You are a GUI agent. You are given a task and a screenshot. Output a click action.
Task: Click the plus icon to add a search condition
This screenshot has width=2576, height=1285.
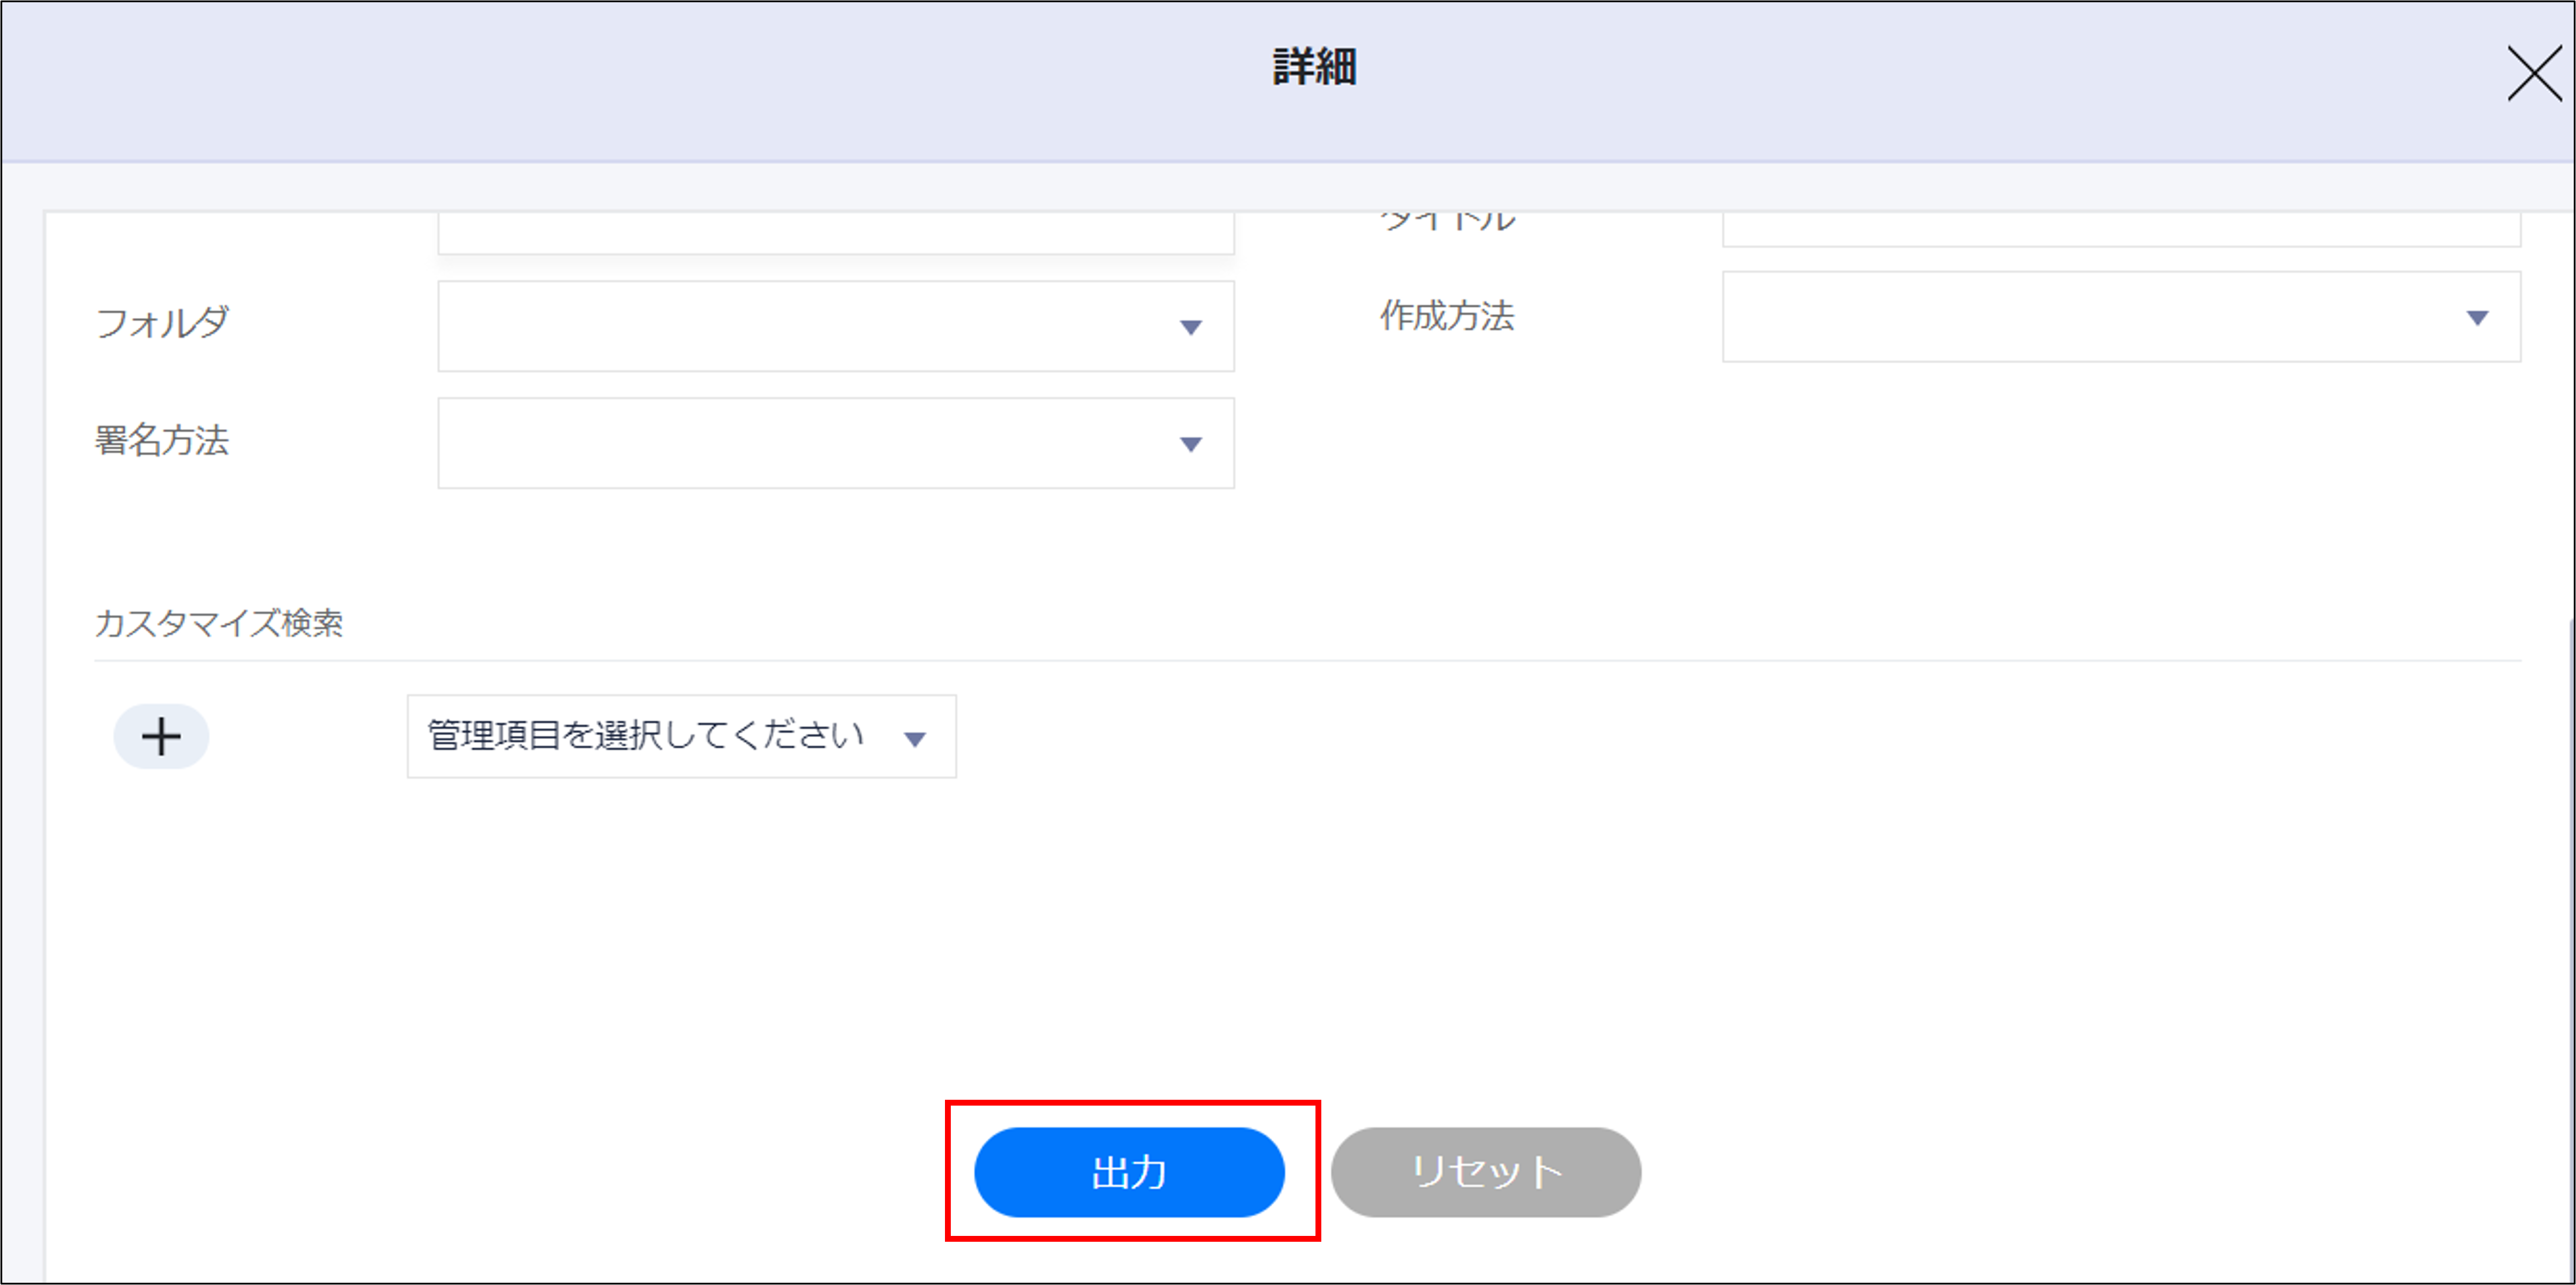click(x=161, y=737)
